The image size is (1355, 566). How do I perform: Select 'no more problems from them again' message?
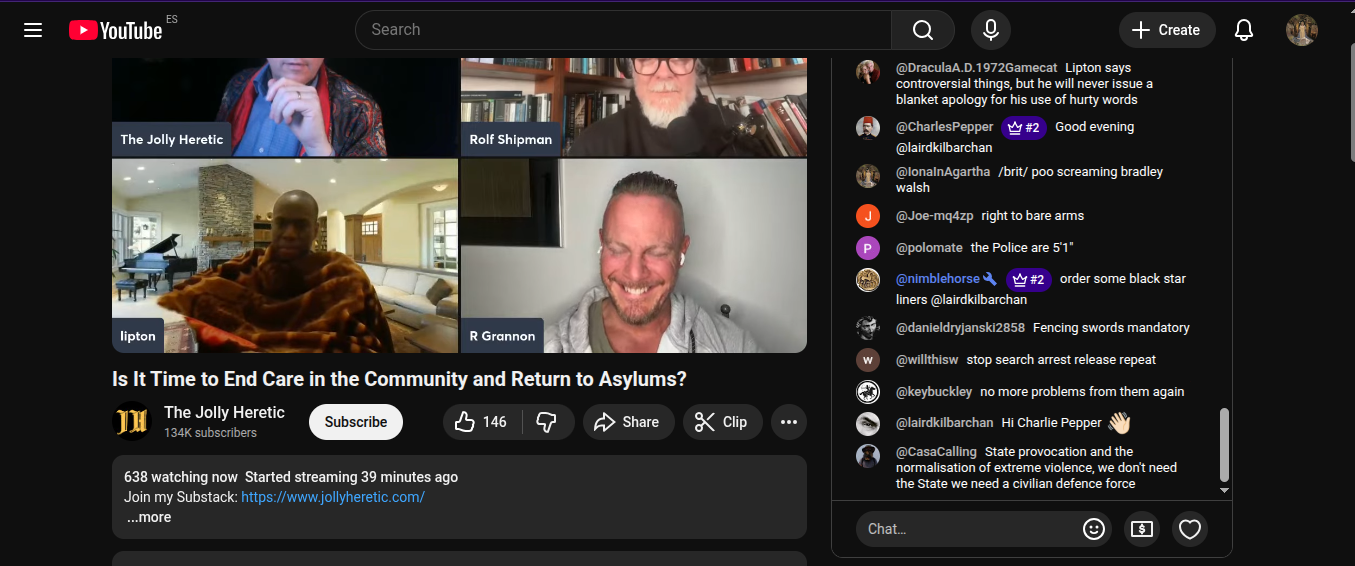click(1082, 391)
